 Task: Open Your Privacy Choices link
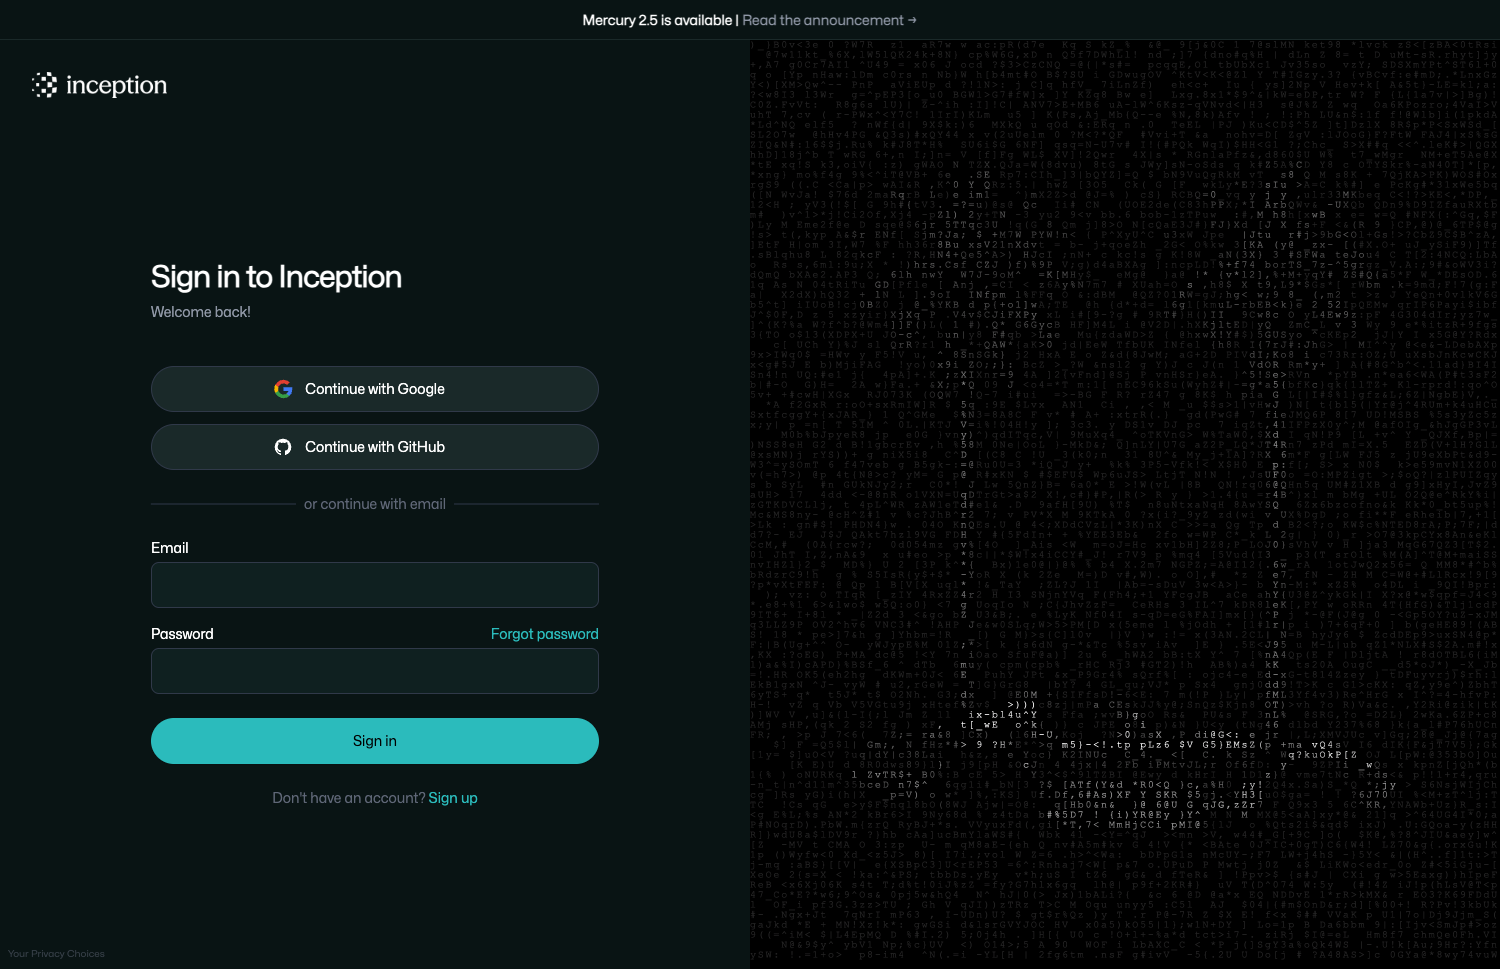pyautogui.click(x=56, y=954)
